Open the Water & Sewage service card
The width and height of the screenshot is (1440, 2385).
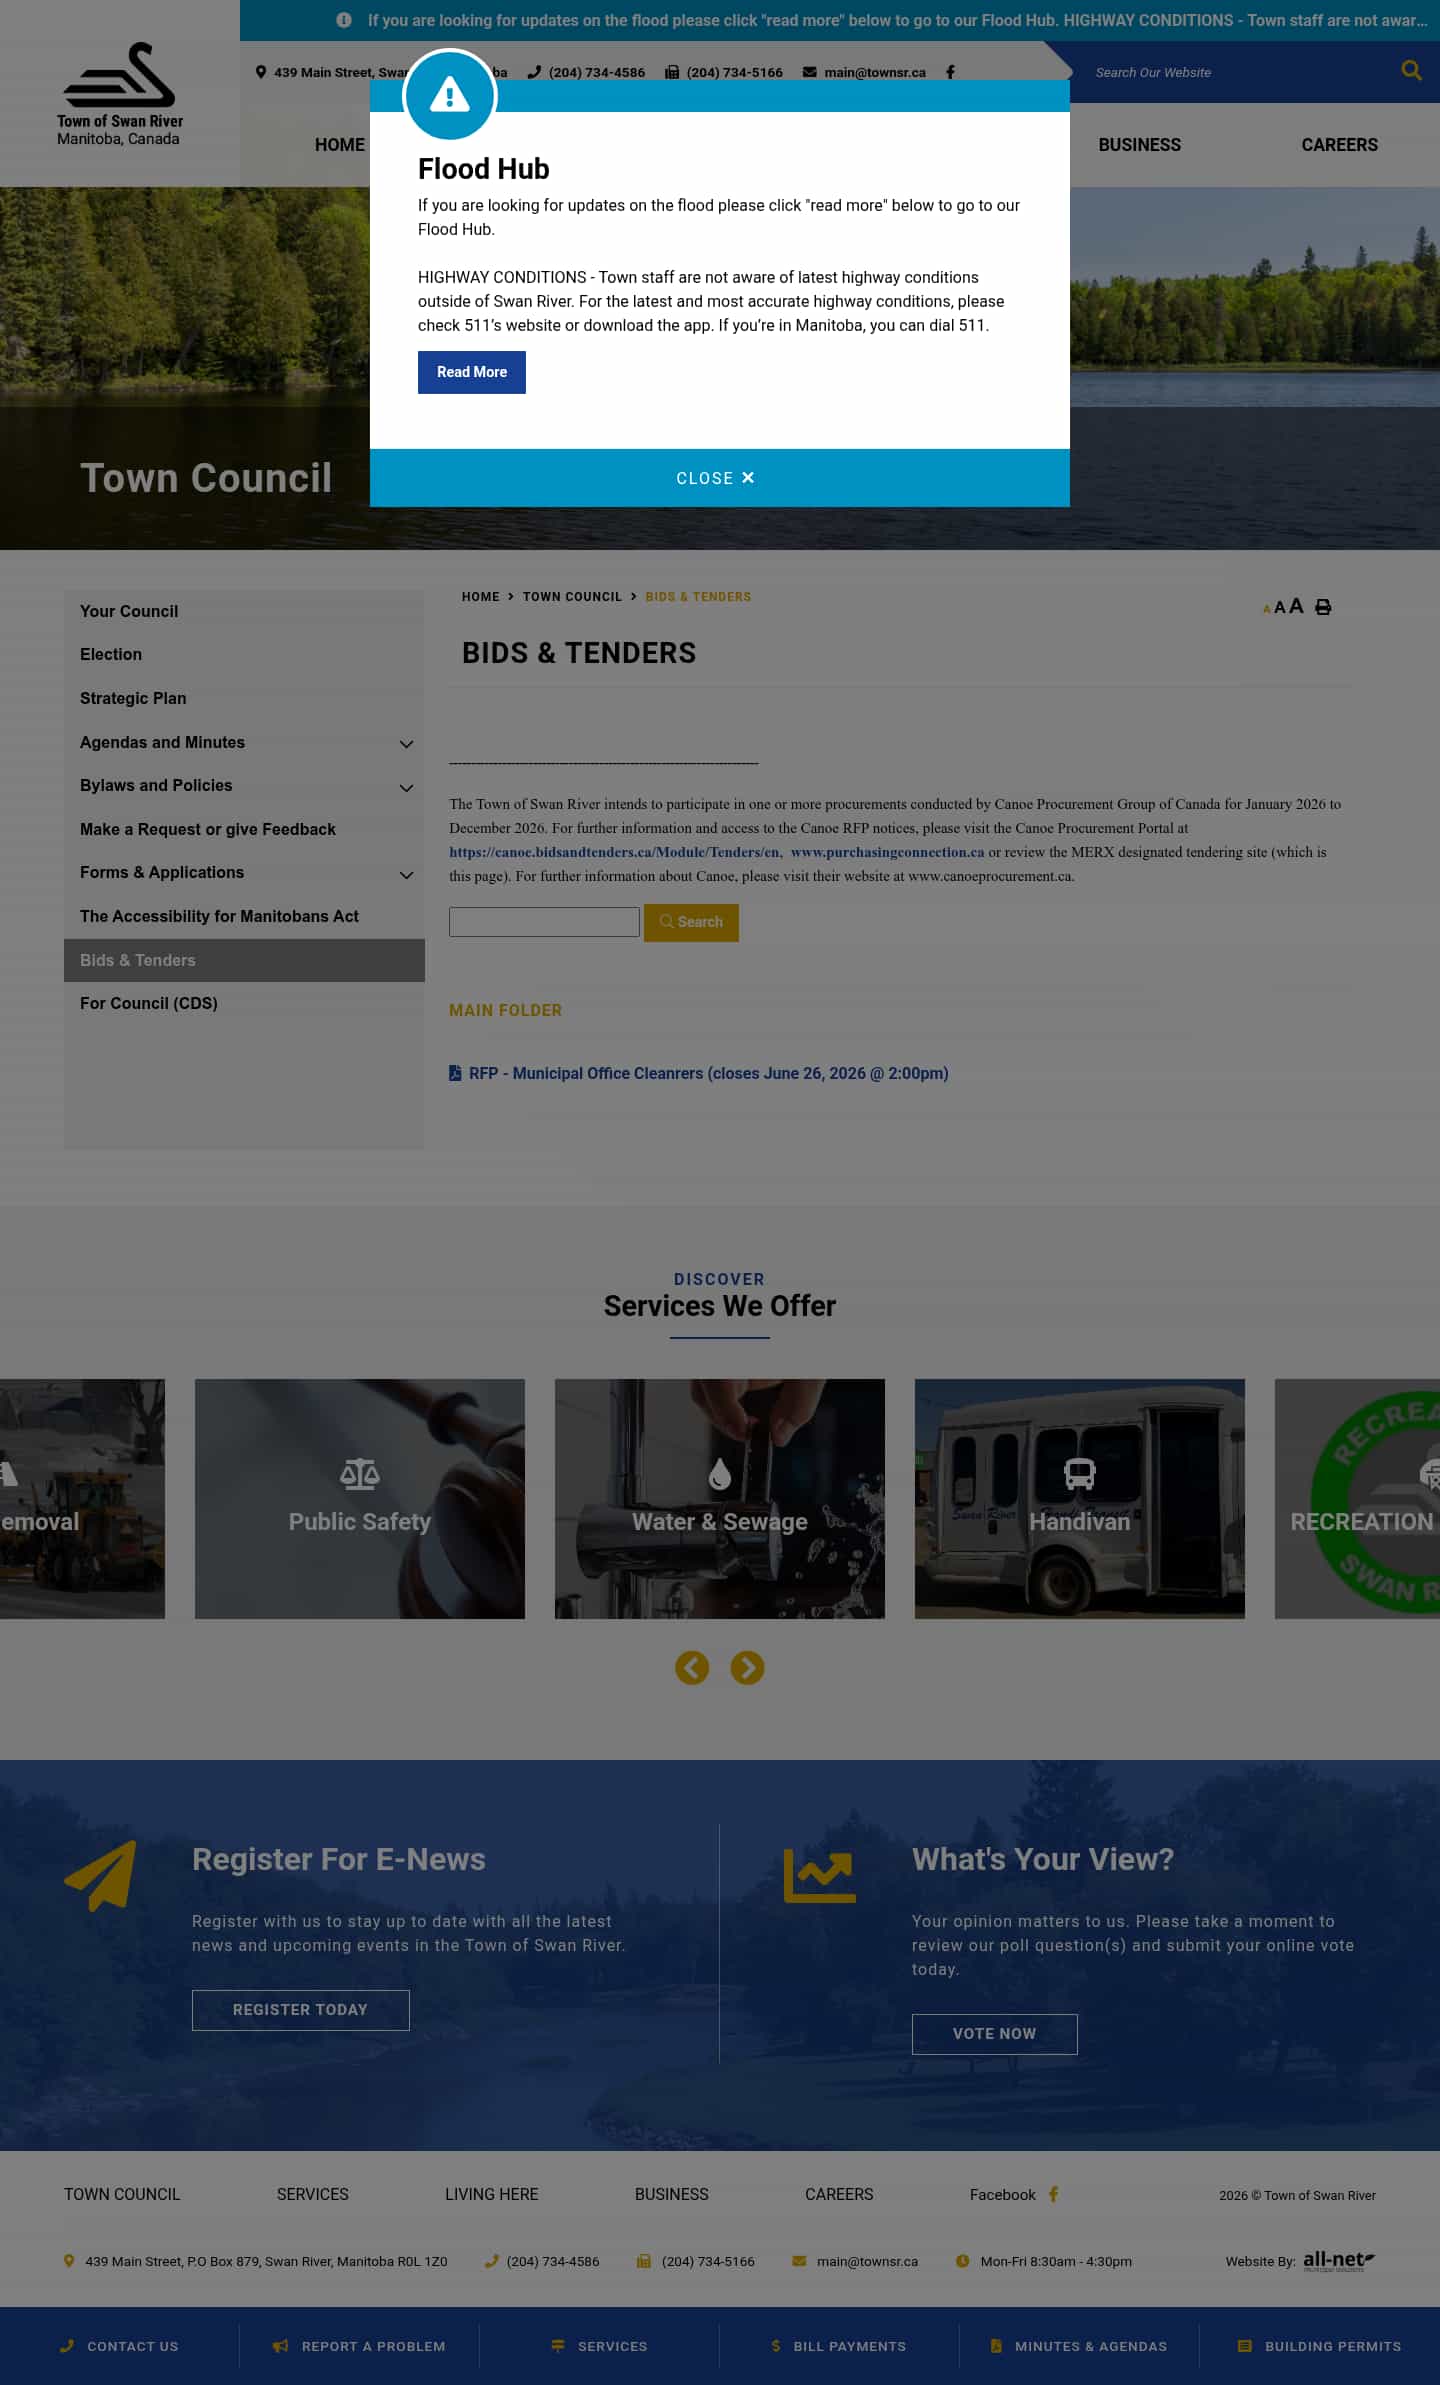(720, 1499)
